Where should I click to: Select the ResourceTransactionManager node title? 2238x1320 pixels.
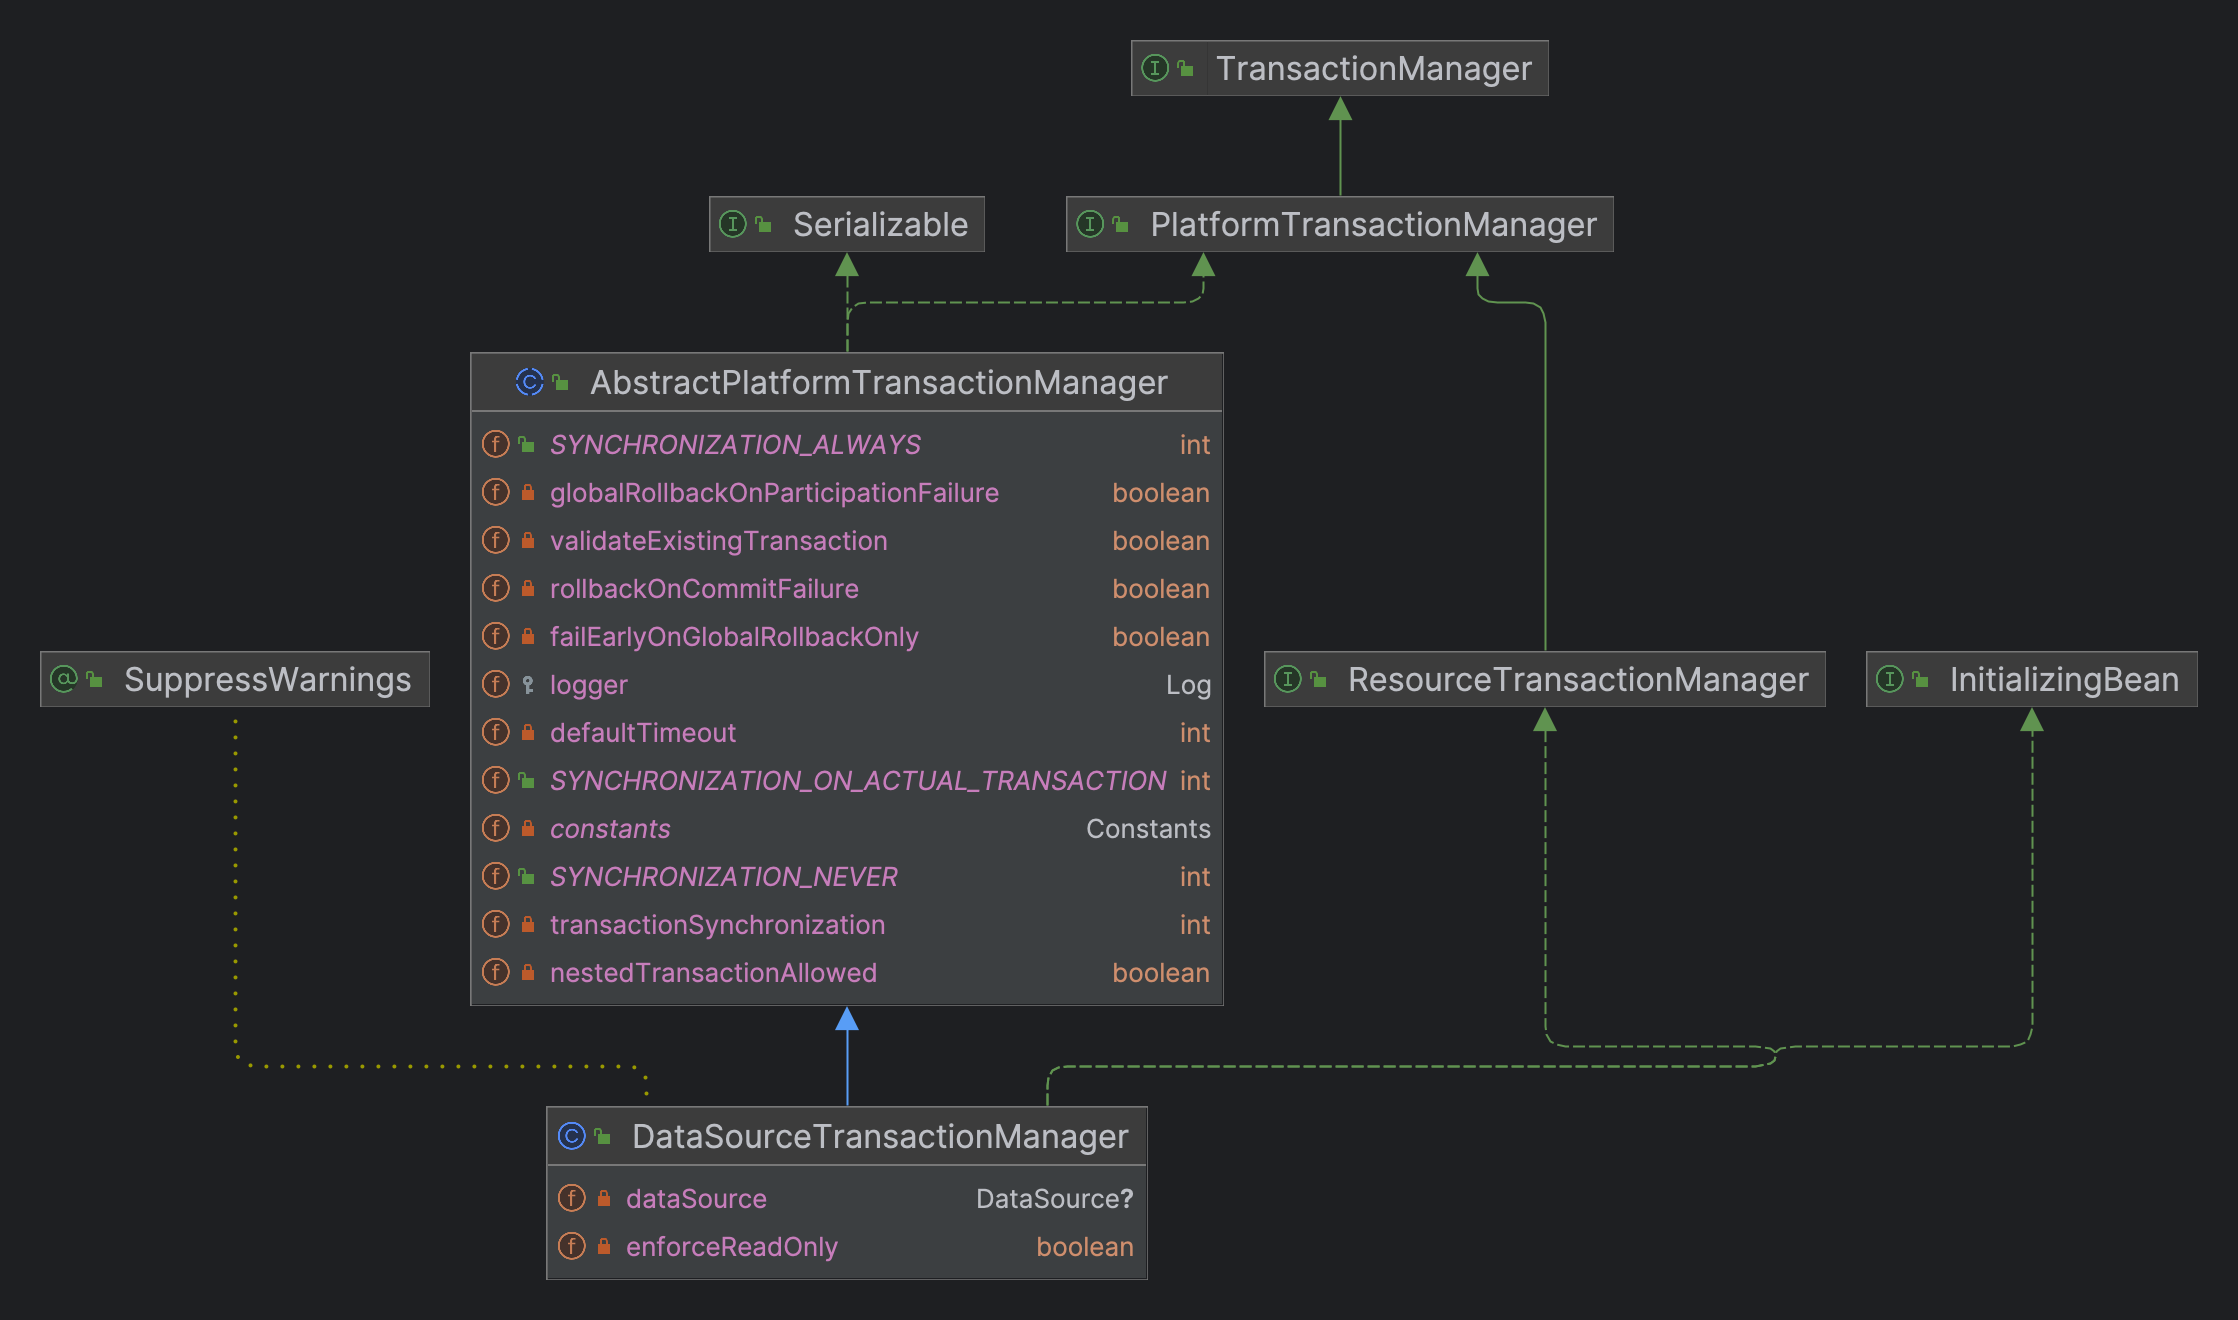coord(1578,679)
